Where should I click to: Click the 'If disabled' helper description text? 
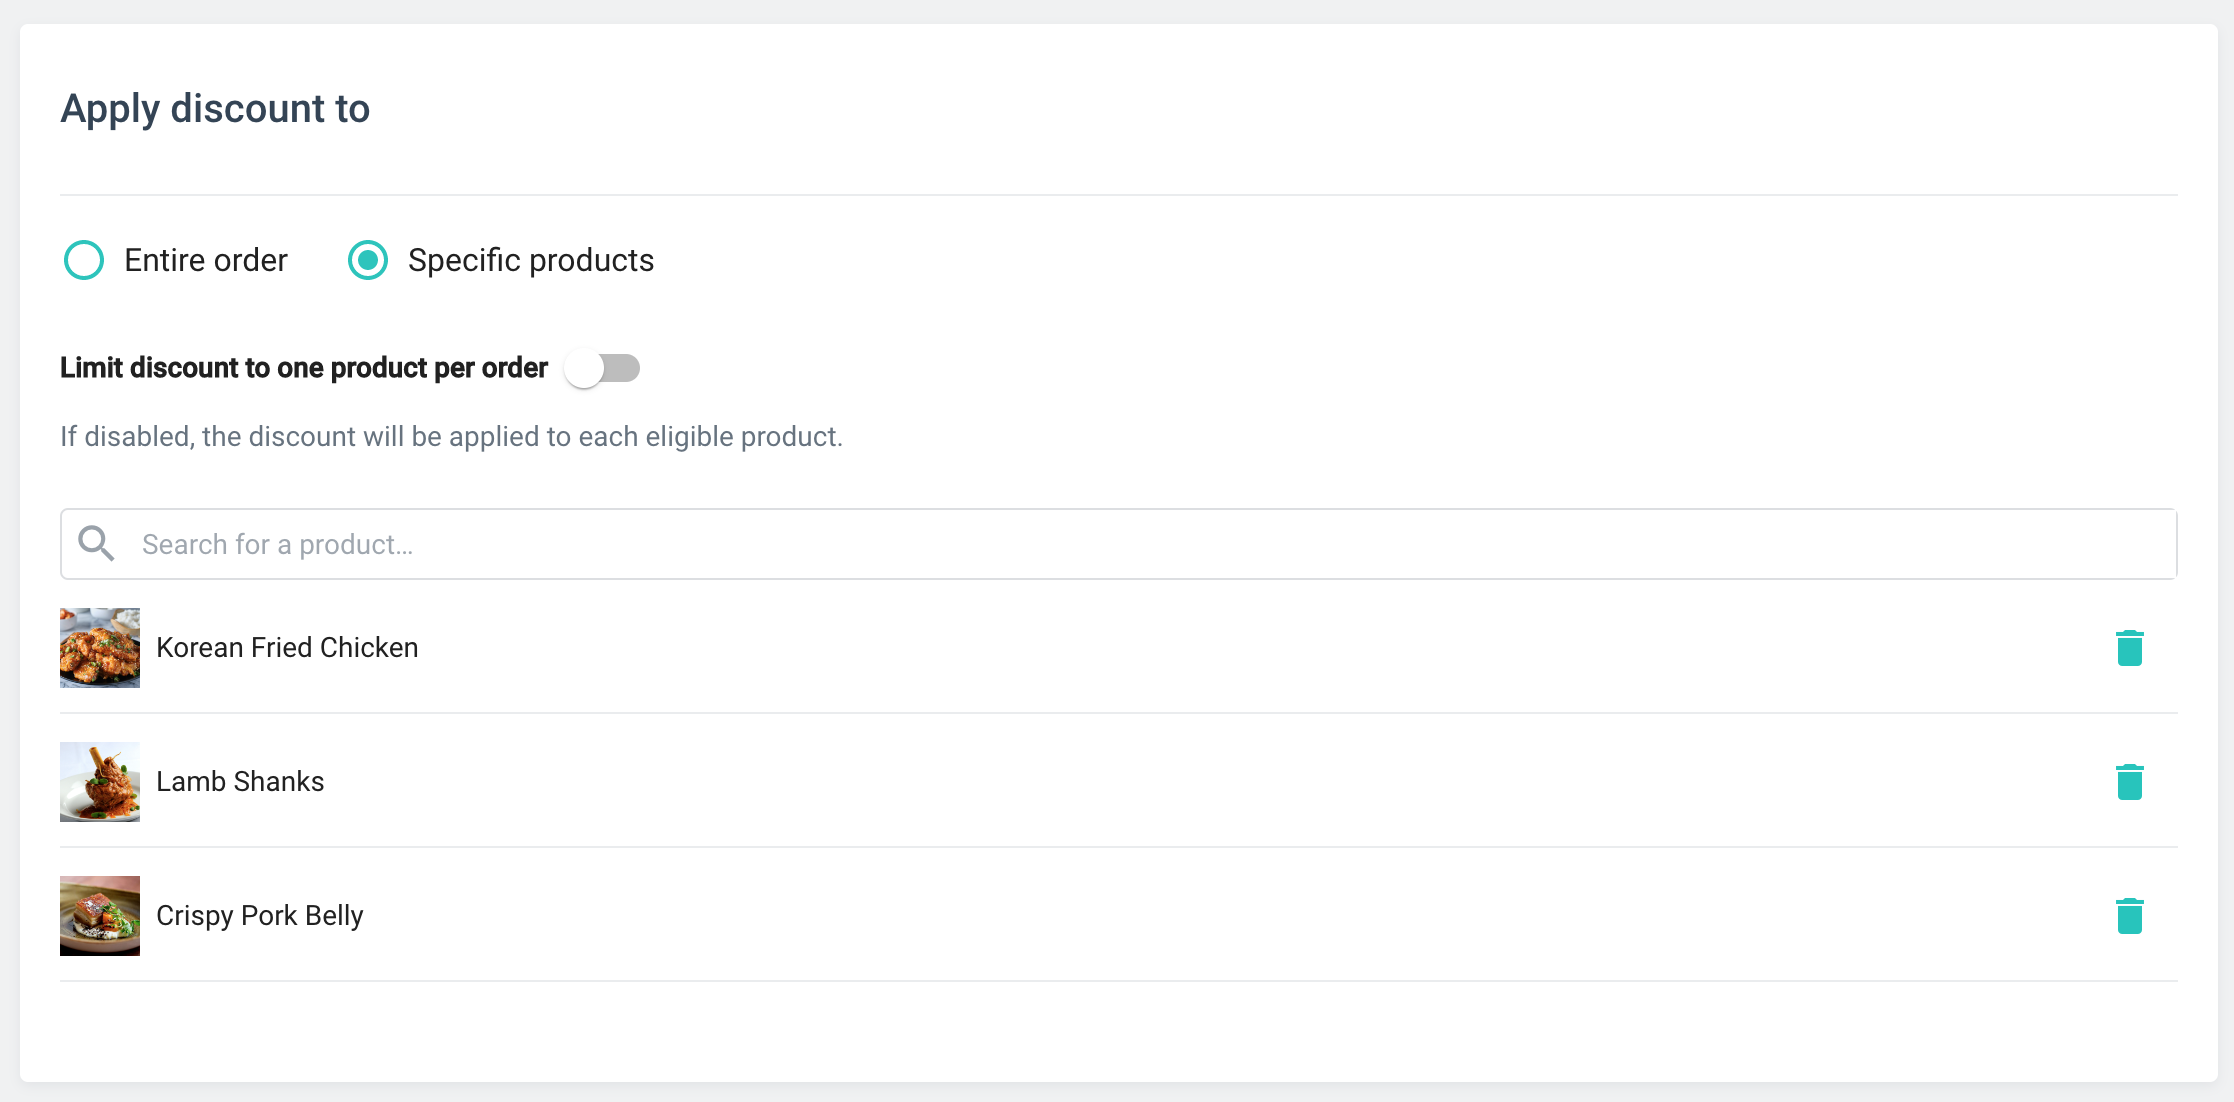[451, 437]
